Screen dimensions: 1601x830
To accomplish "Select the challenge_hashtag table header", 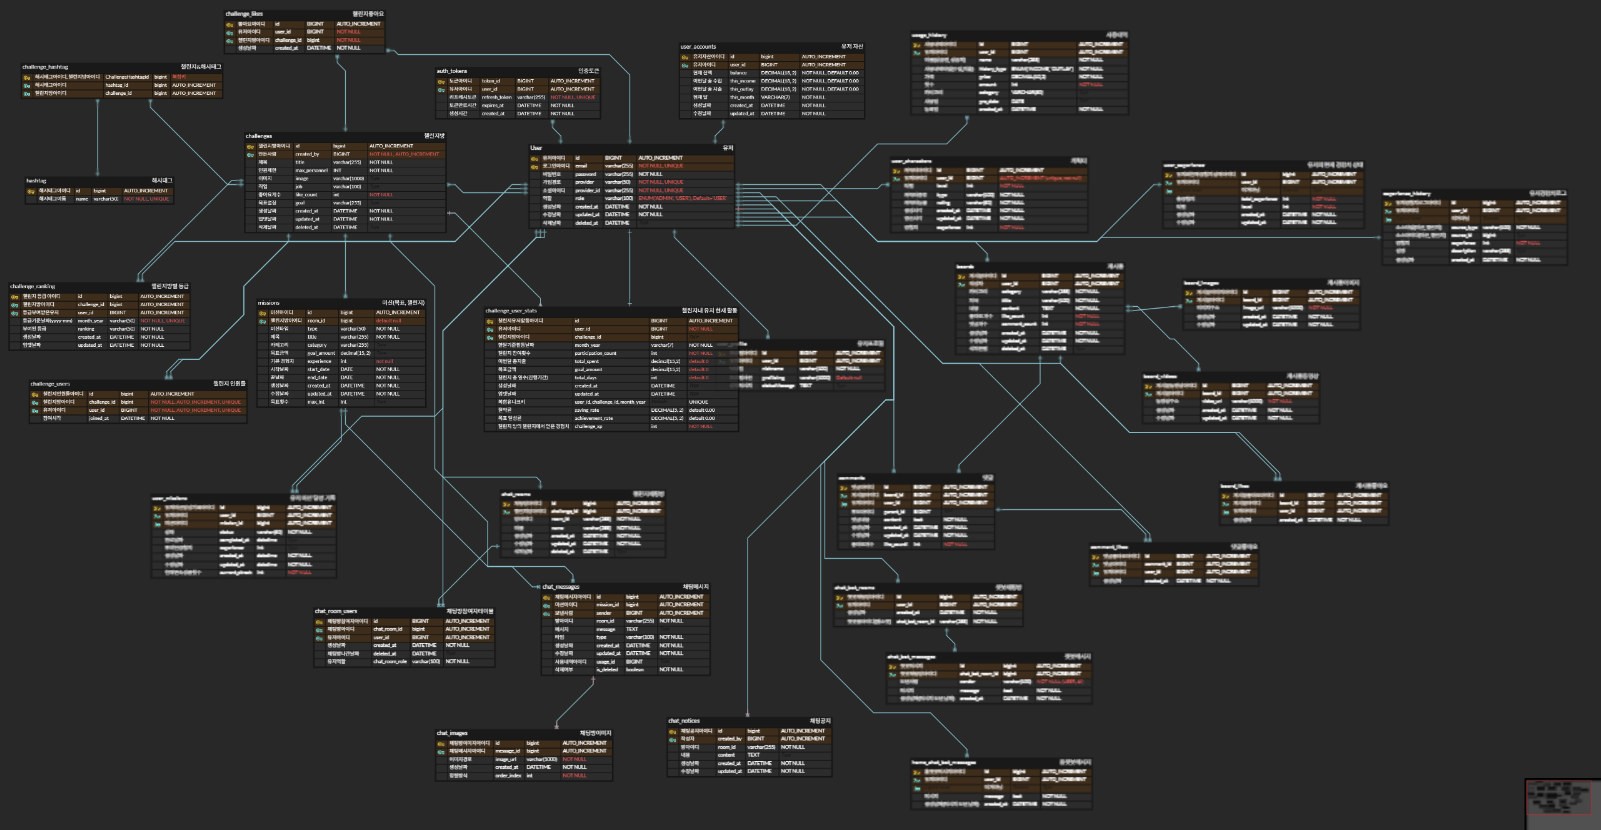I will [x=122, y=67].
